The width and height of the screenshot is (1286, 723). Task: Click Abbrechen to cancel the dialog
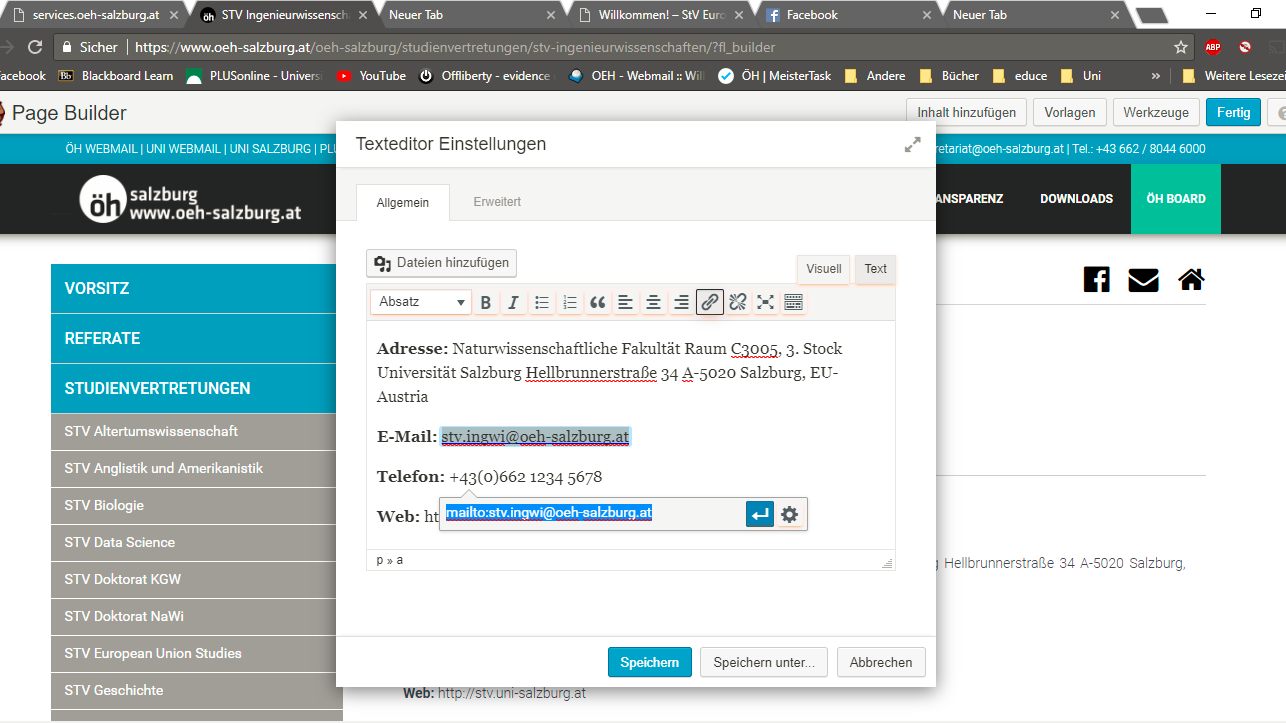point(881,662)
